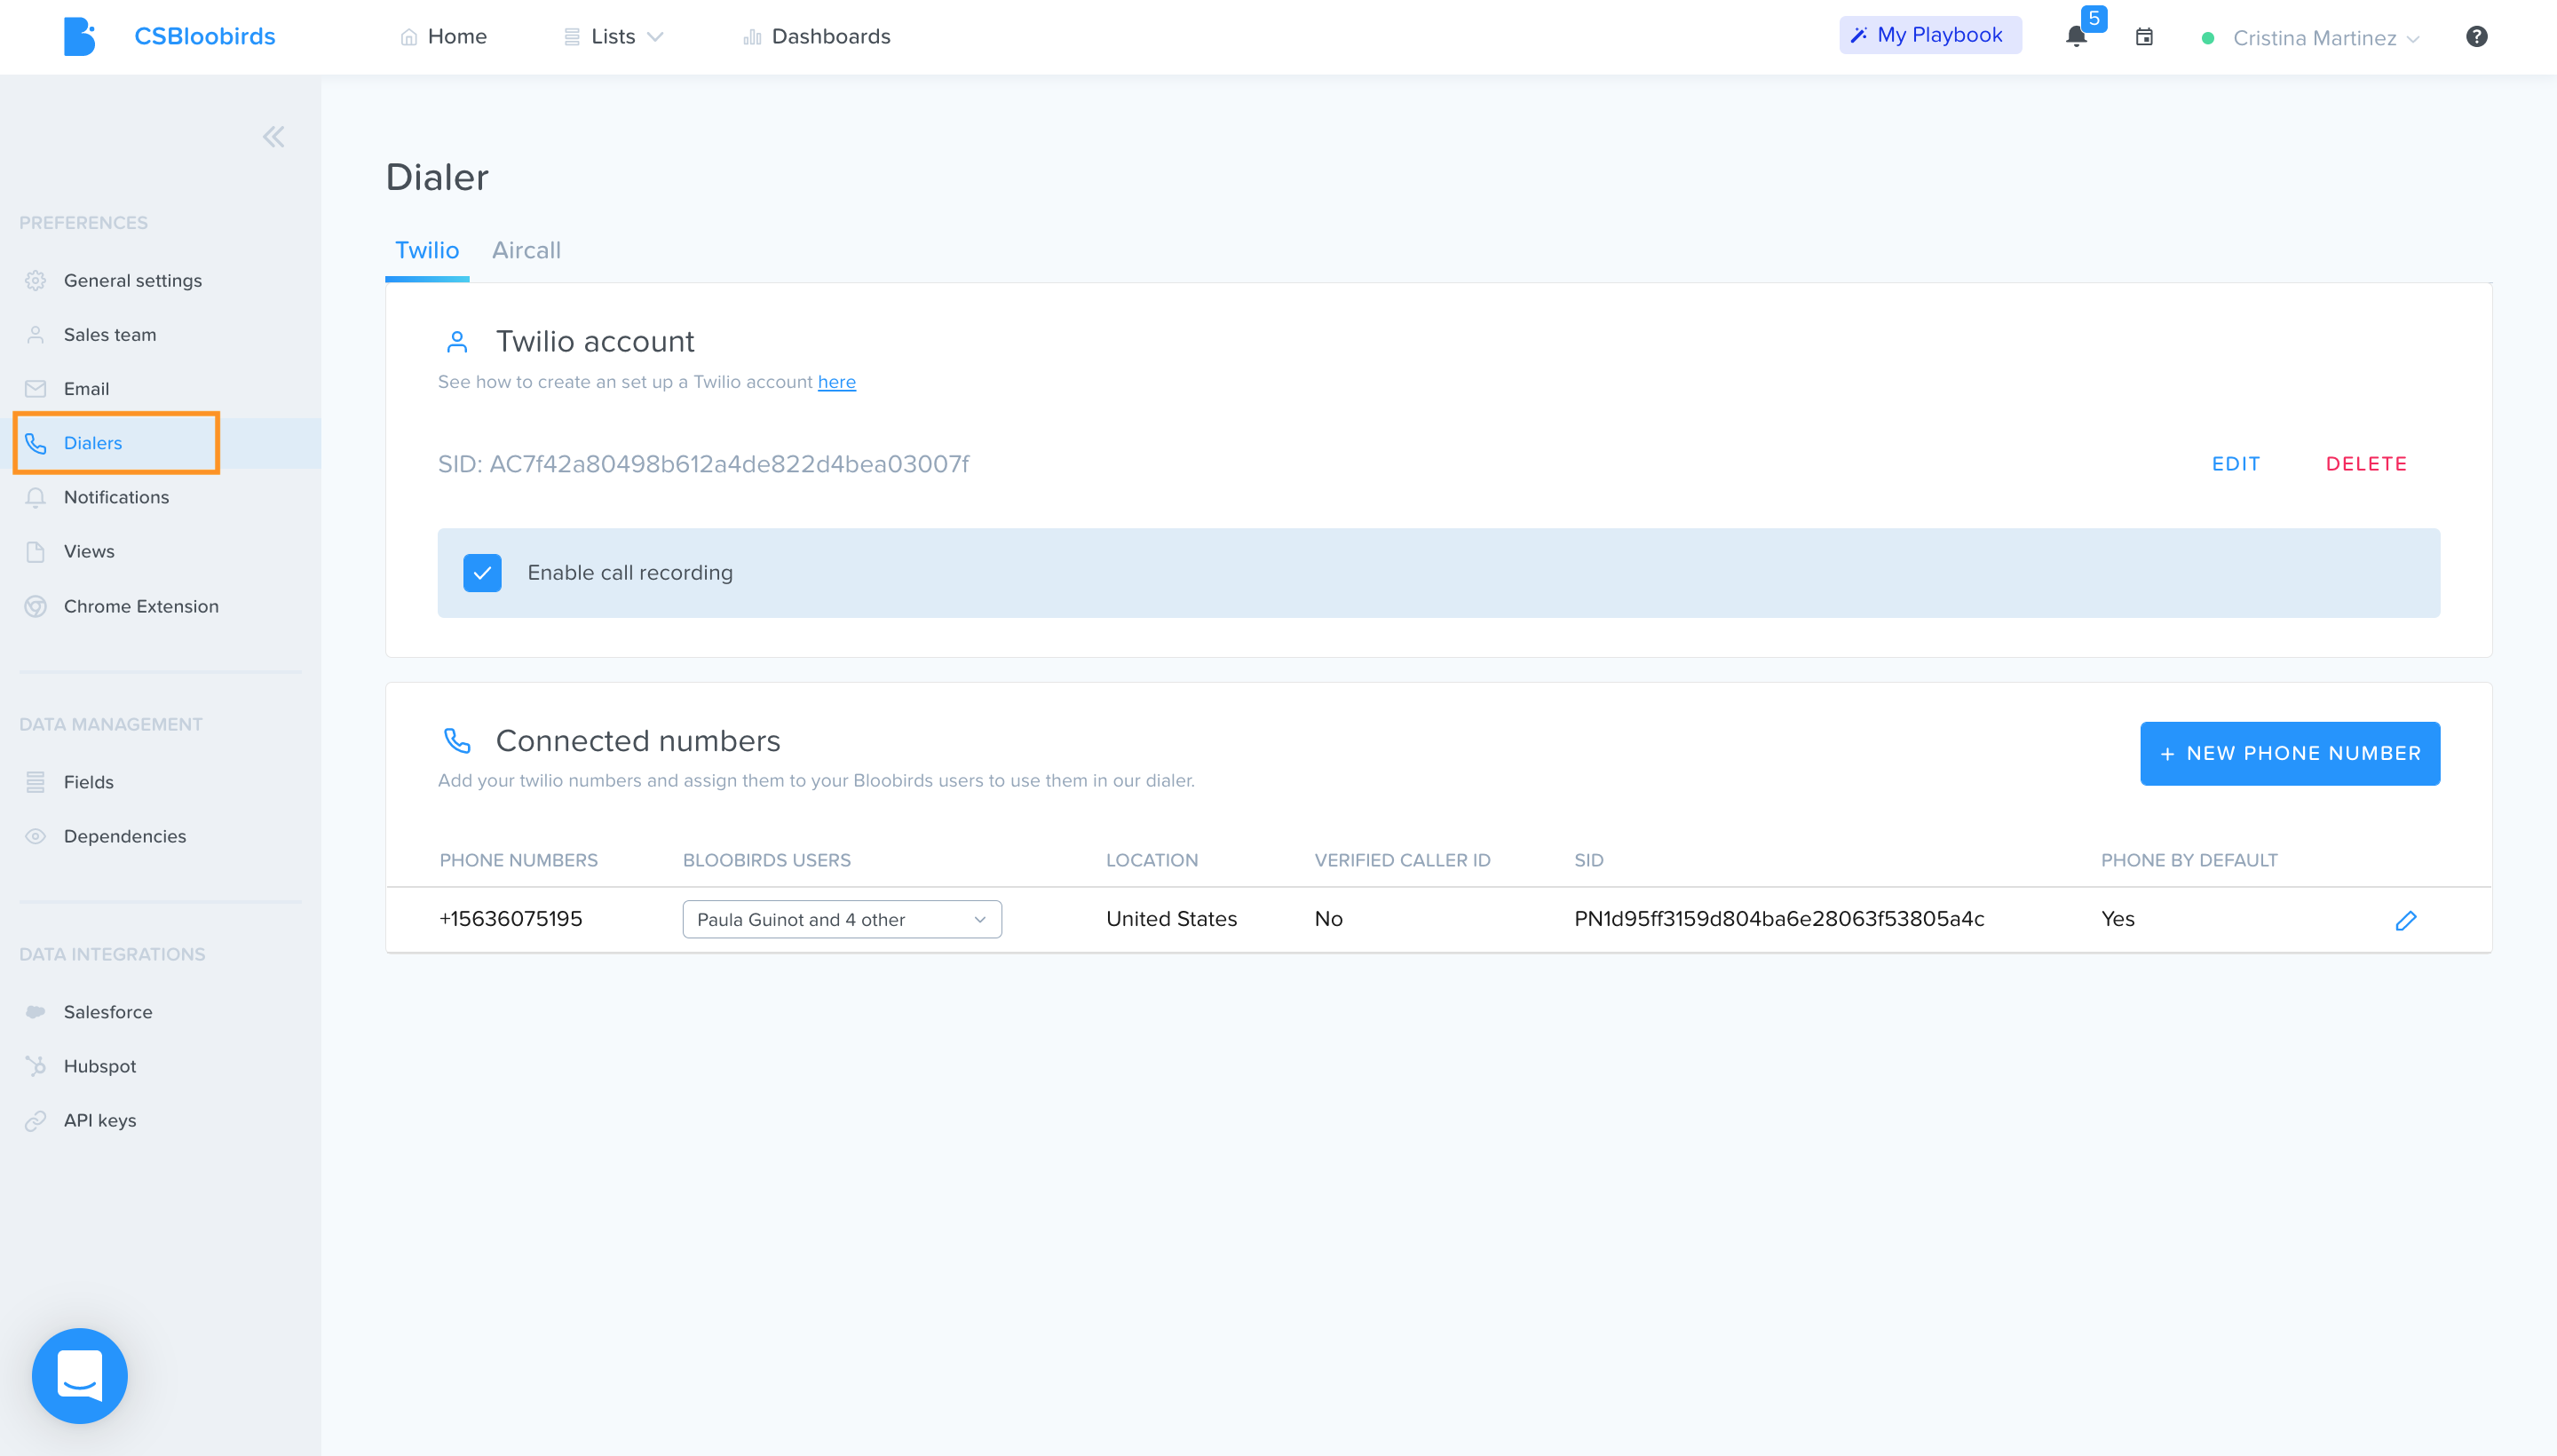Click the Twilio SID AC7f42a... text
The width and height of the screenshot is (2557, 1456).
pyautogui.click(x=703, y=464)
